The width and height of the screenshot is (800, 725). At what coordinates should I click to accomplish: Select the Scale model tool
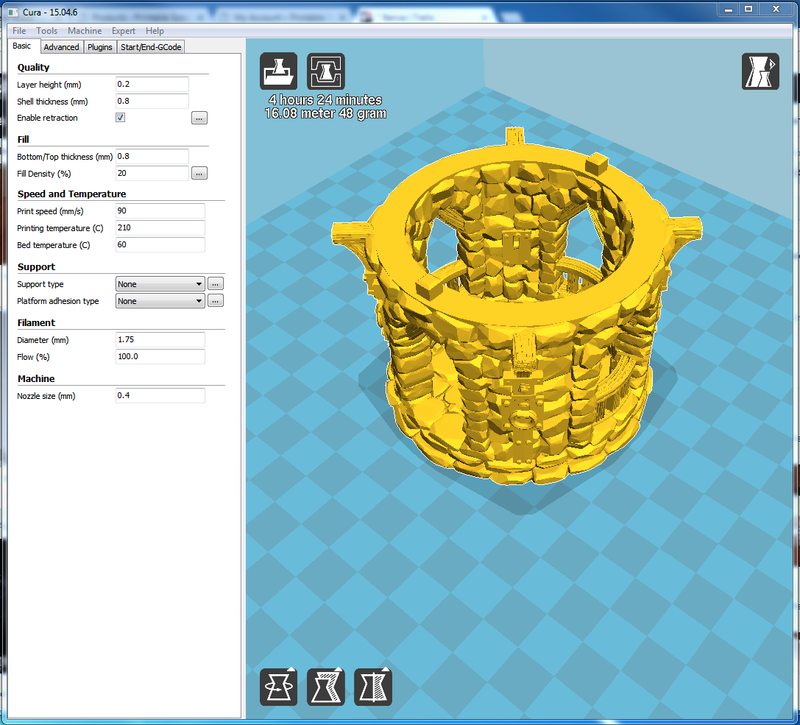[326, 687]
